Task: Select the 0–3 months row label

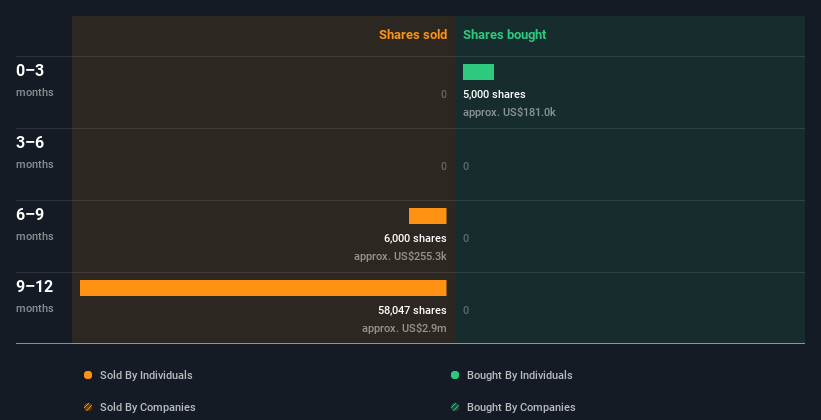Action: (x=35, y=80)
